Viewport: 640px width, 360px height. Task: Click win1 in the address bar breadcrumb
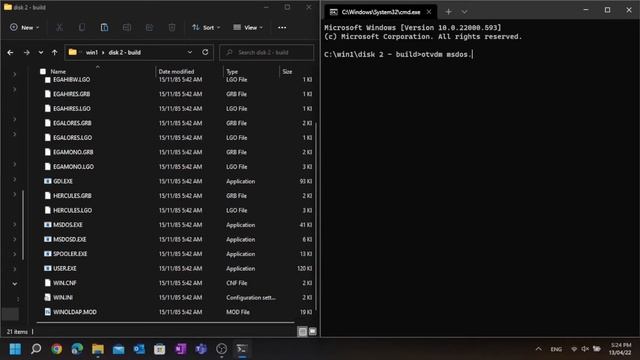(92, 52)
